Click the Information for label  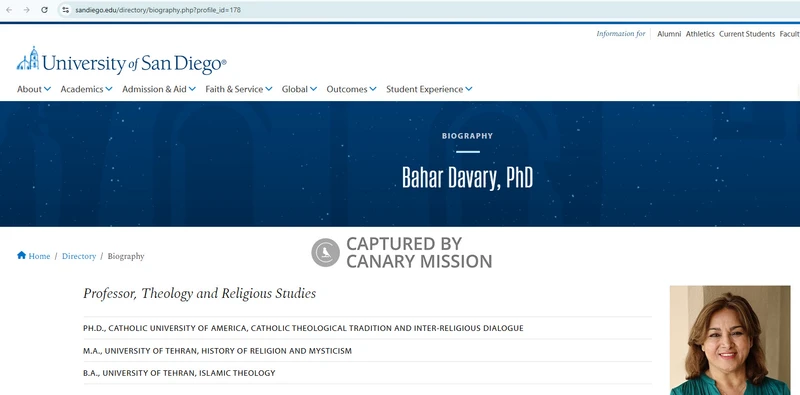(621, 34)
